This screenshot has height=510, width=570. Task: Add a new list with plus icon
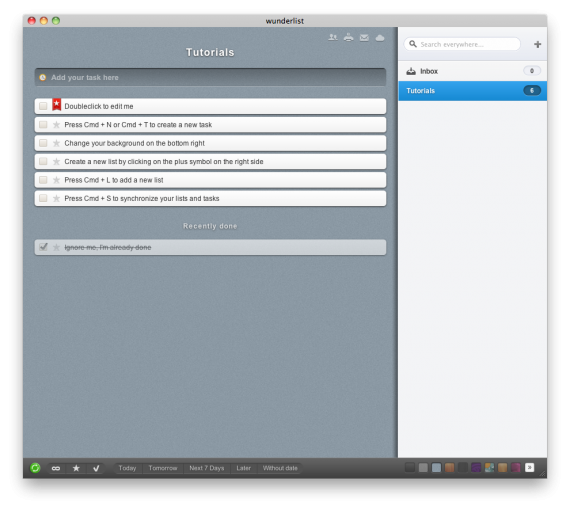click(537, 44)
